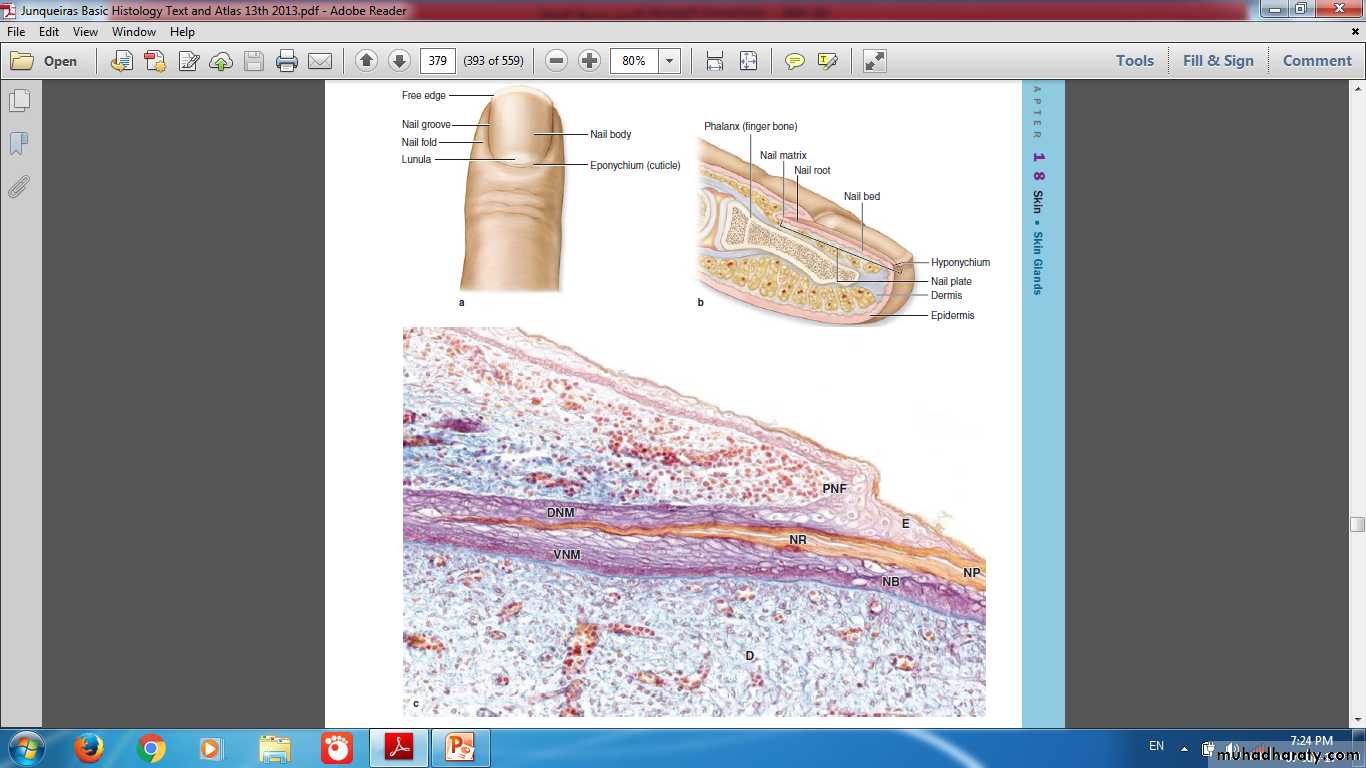Open the Window menu
The height and width of the screenshot is (768, 1366).
click(x=134, y=32)
